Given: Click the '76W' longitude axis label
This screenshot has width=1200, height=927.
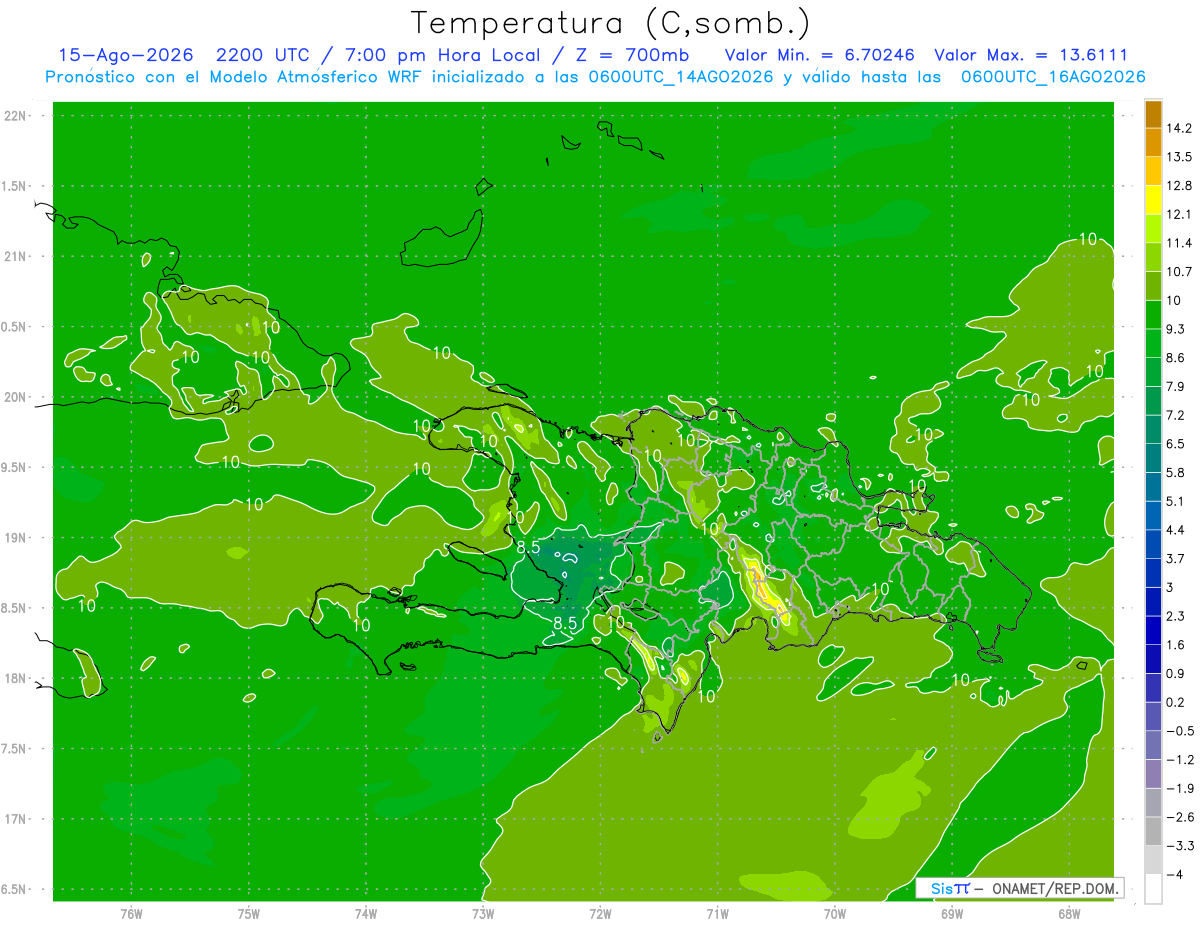Looking at the screenshot, I should tap(131, 913).
